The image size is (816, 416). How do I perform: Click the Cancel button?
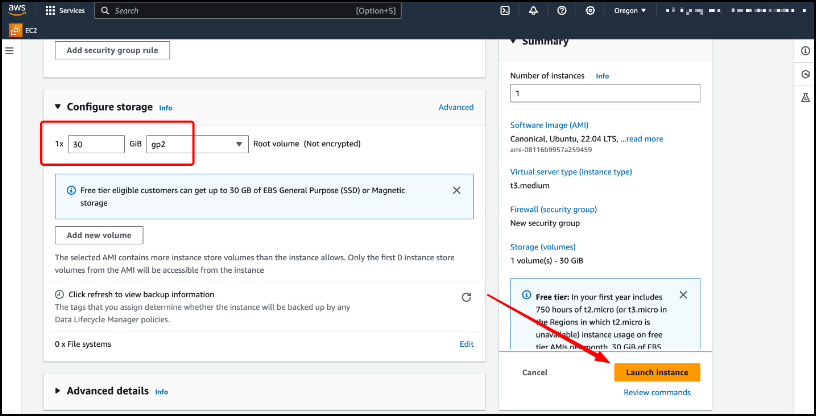534,372
